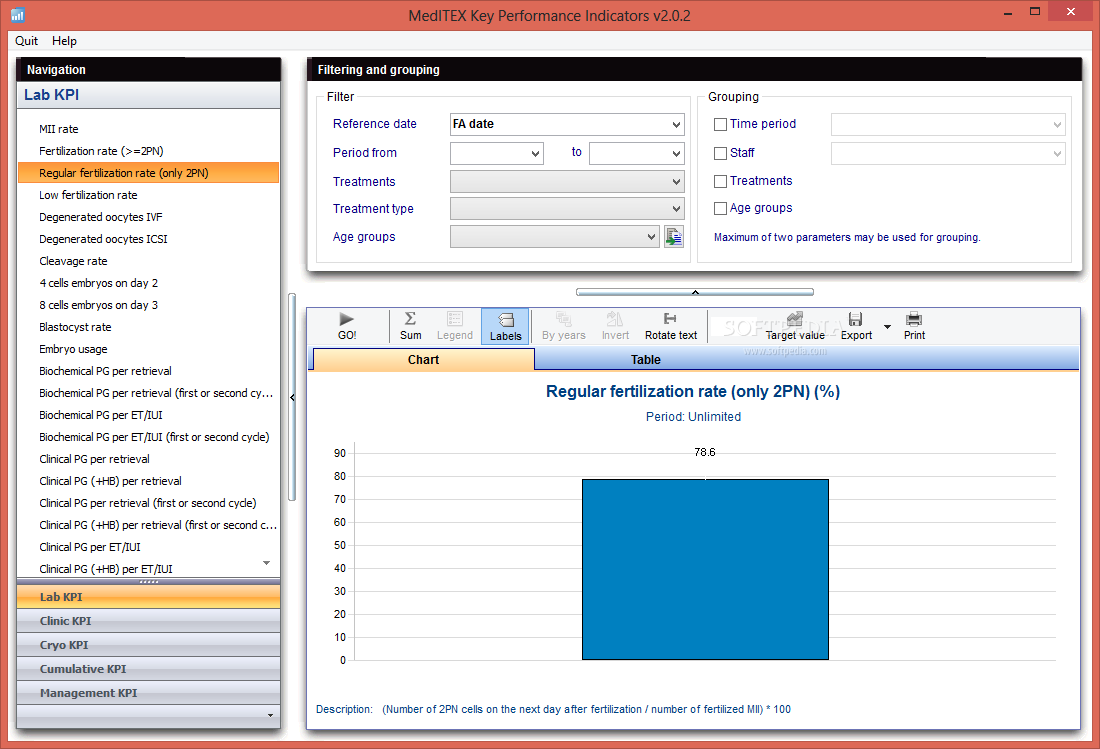Open the Target value tool
This screenshot has width=1100, height=749.
point(795,326)
